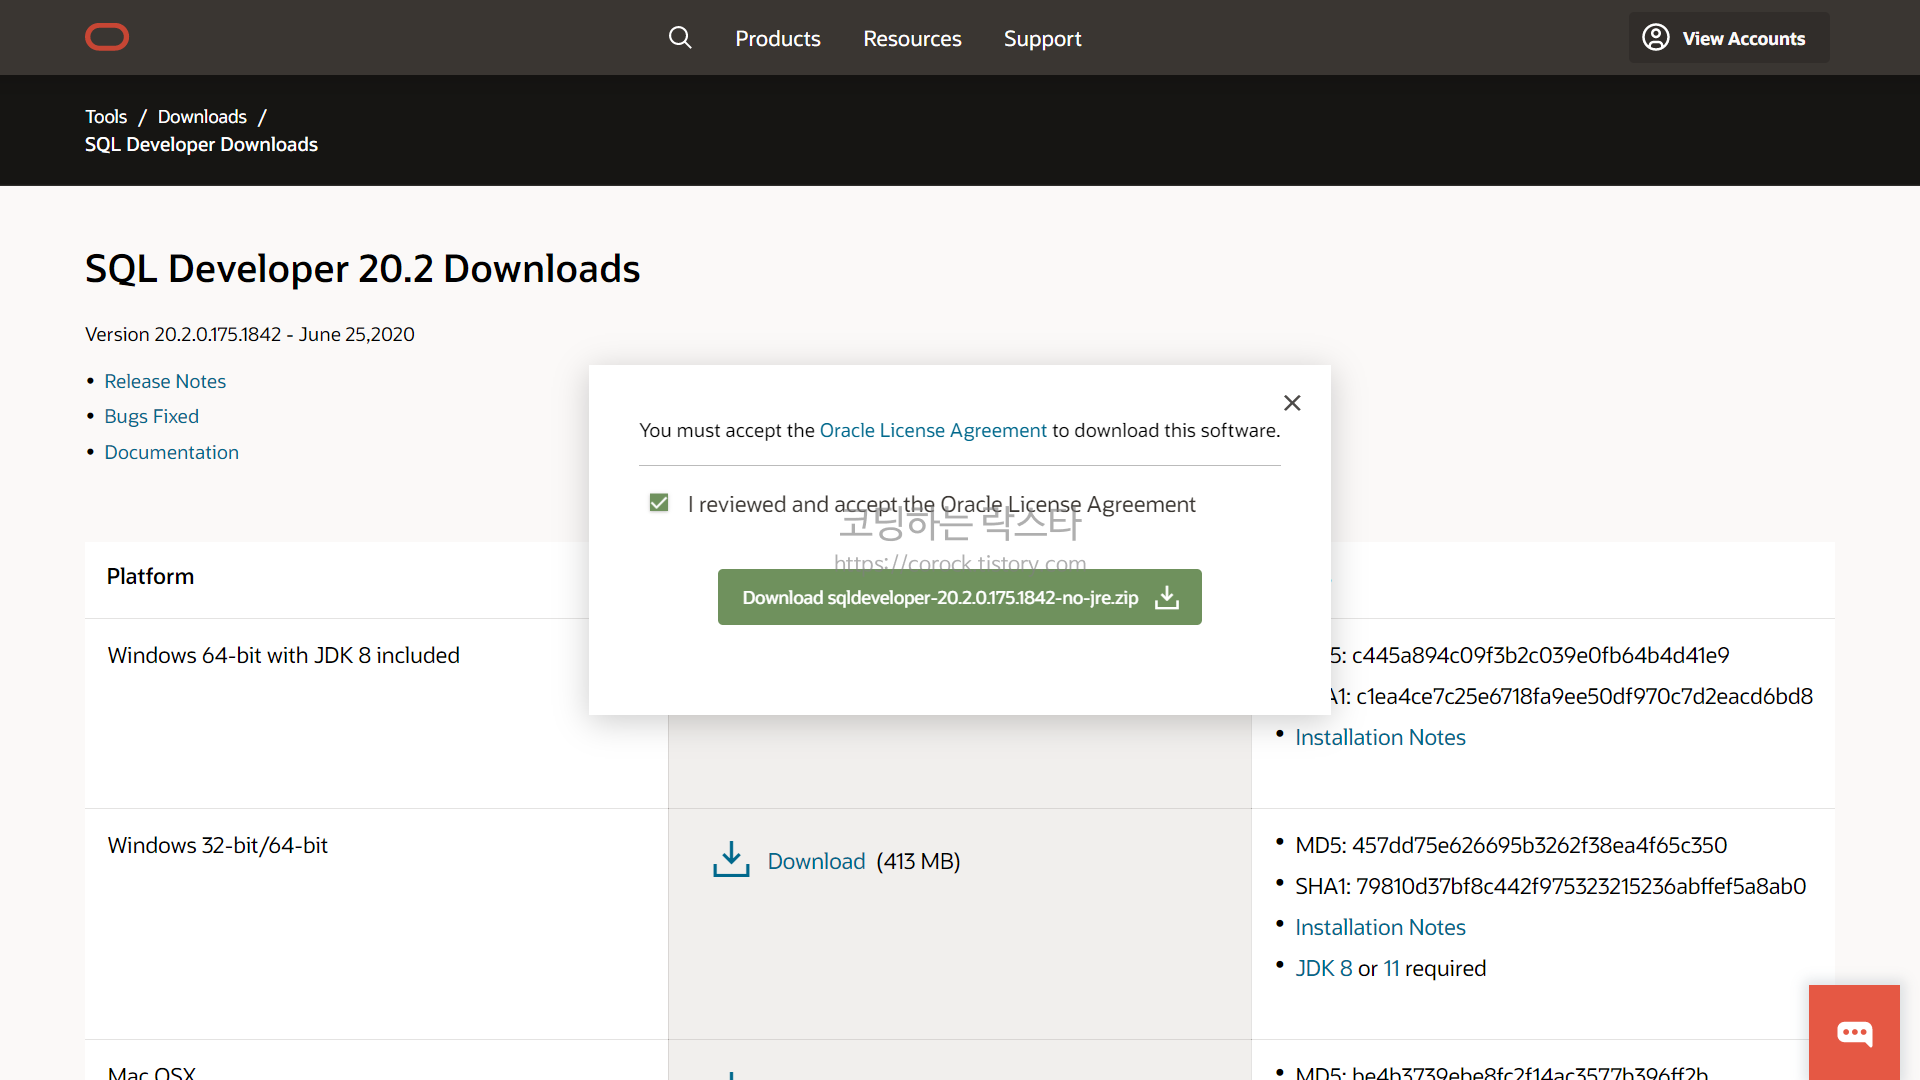This screenshot has height=1080, width=1920.
Task: Click the Windows 32-bit/64-bit download arrow icon
Action: click(731, 860)
